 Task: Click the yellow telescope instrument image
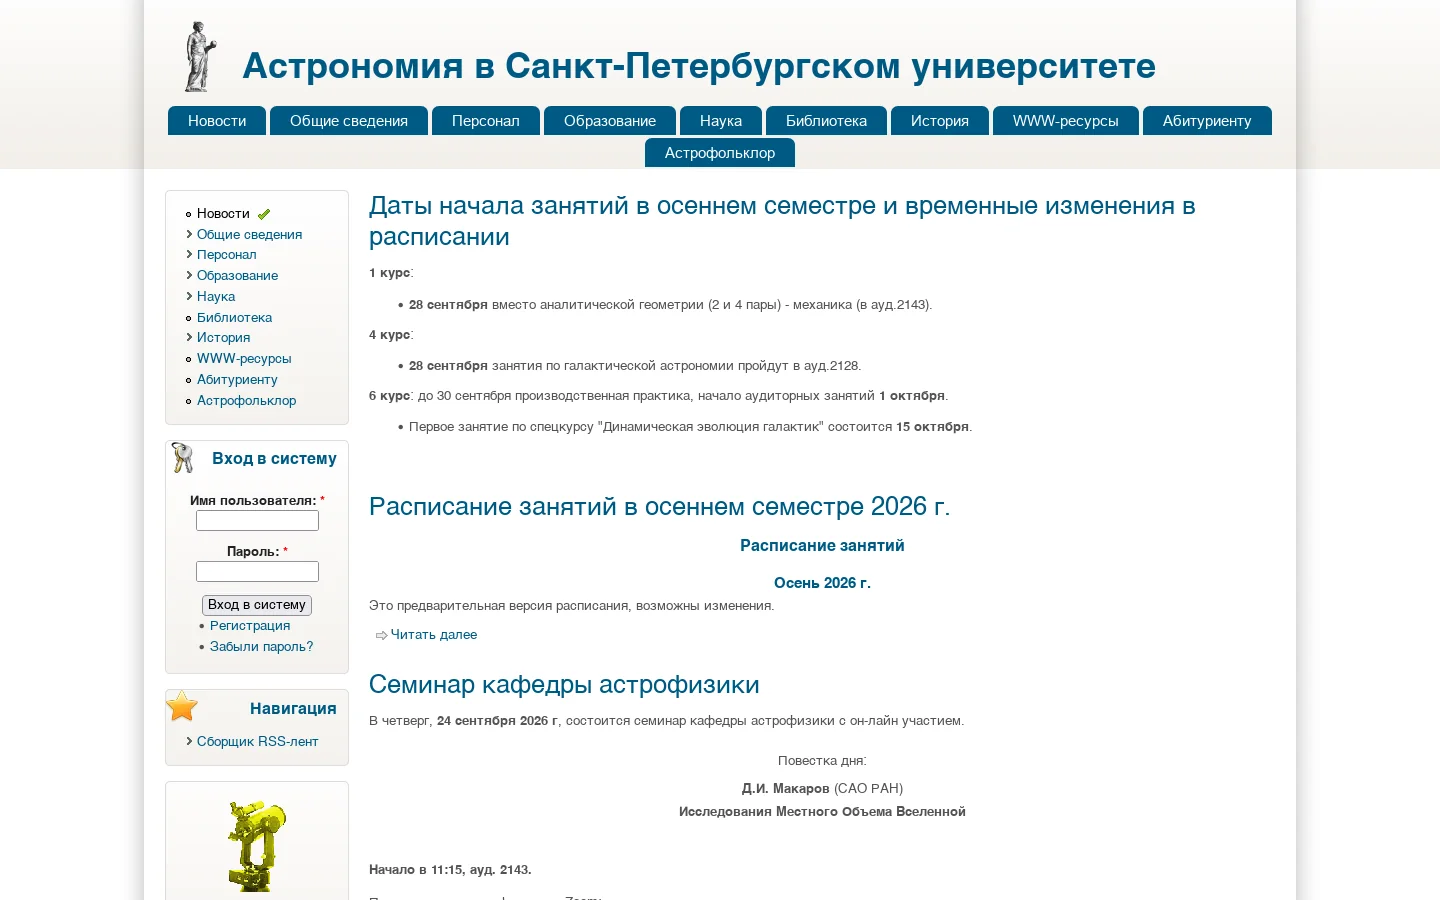[256, 845]
